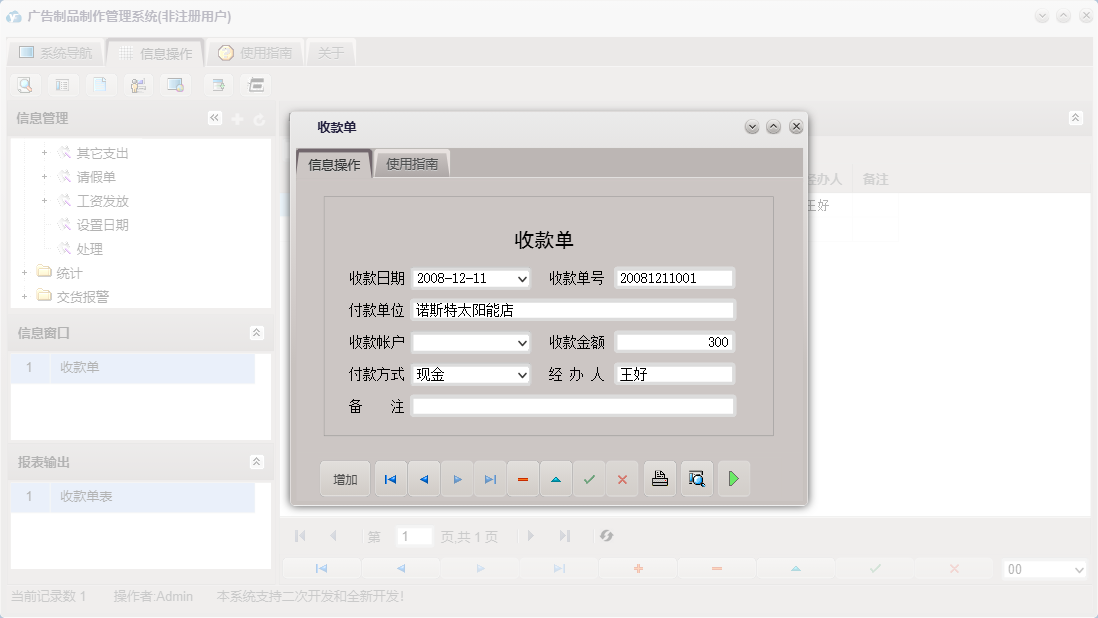The image size is (1098, 618).
Task: Click the refresh icon beside page navigation
Action: tap(606, 536)
